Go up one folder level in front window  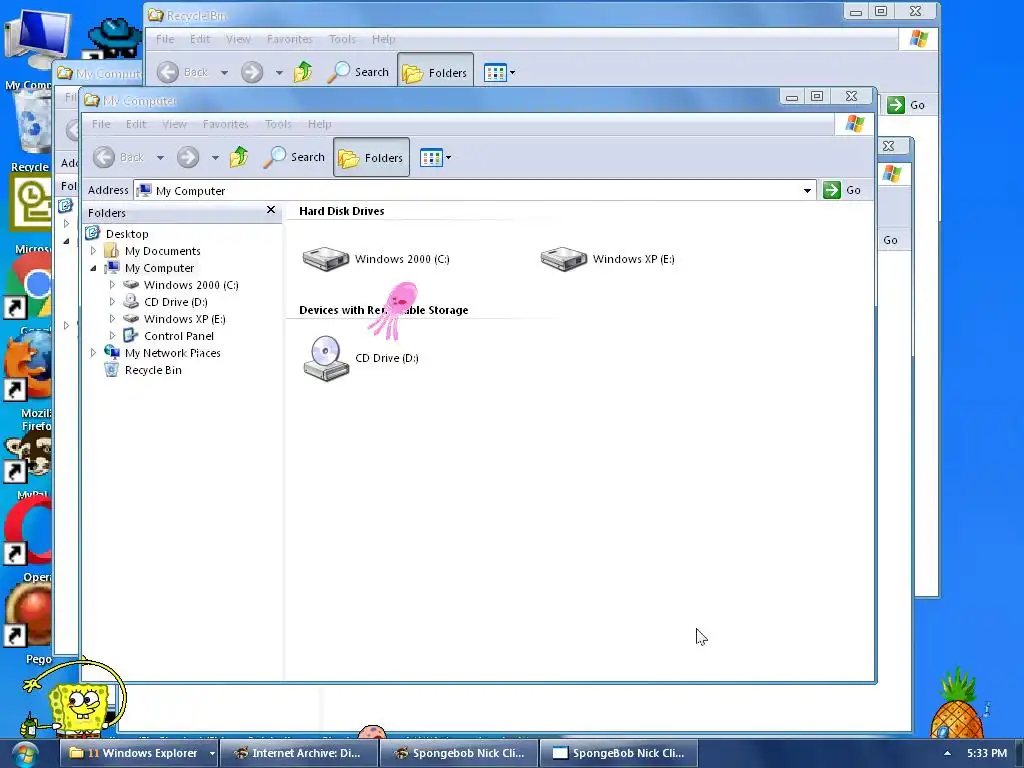(239, 157)
